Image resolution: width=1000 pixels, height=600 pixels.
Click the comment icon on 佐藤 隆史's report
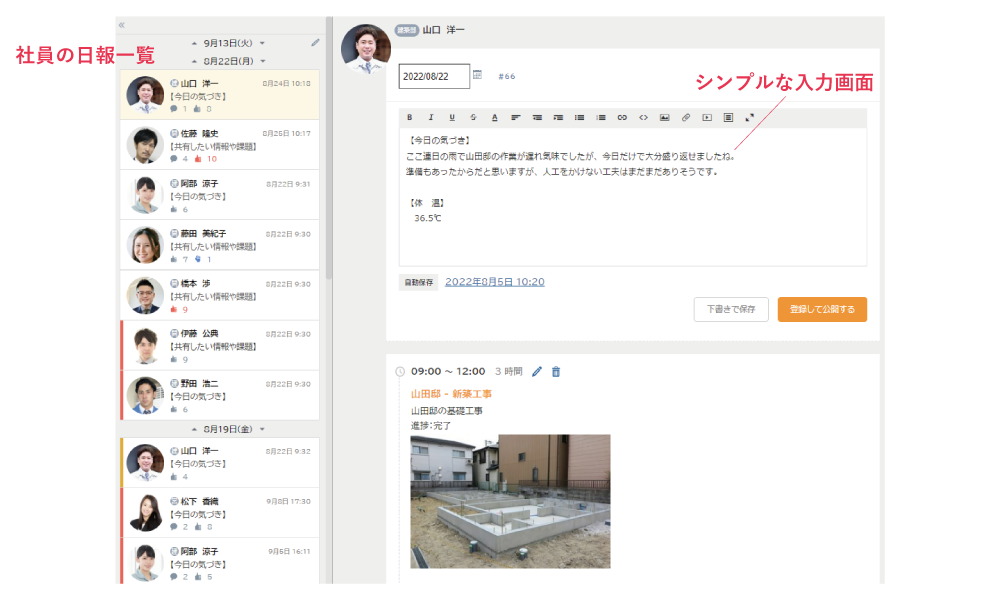coord(173,159)
